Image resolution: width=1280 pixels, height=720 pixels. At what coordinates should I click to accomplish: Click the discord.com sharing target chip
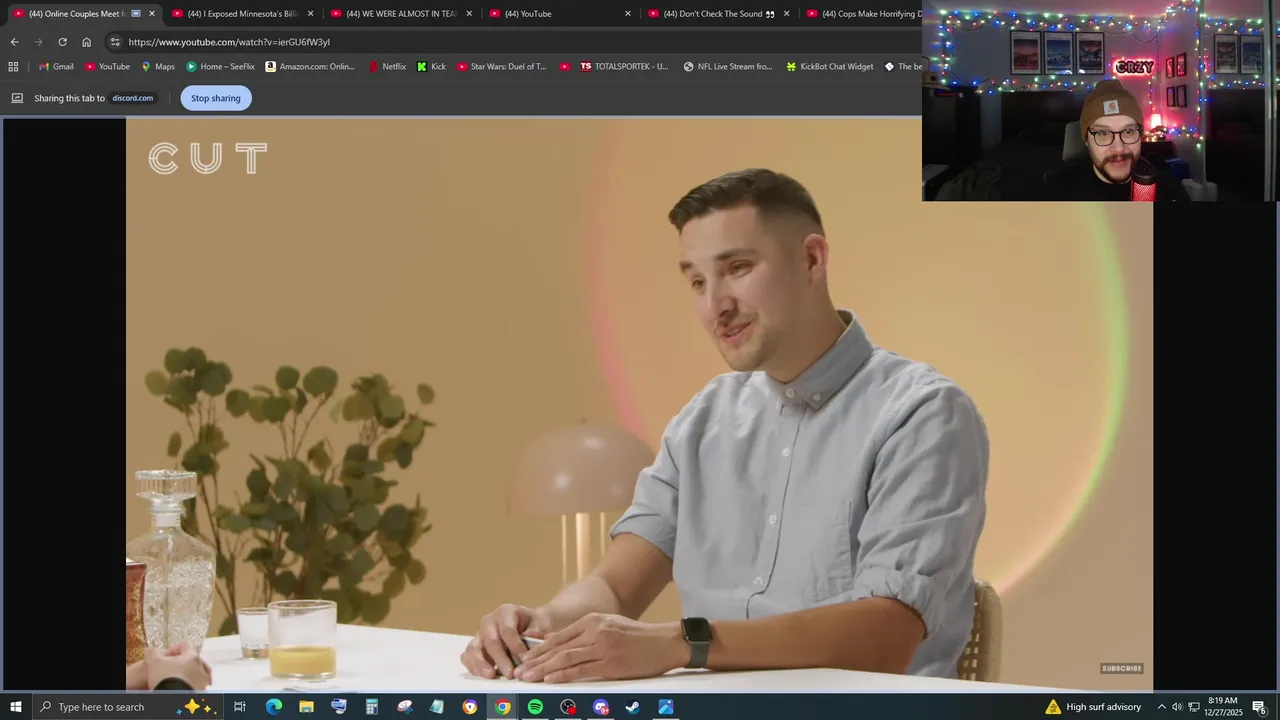132,98
